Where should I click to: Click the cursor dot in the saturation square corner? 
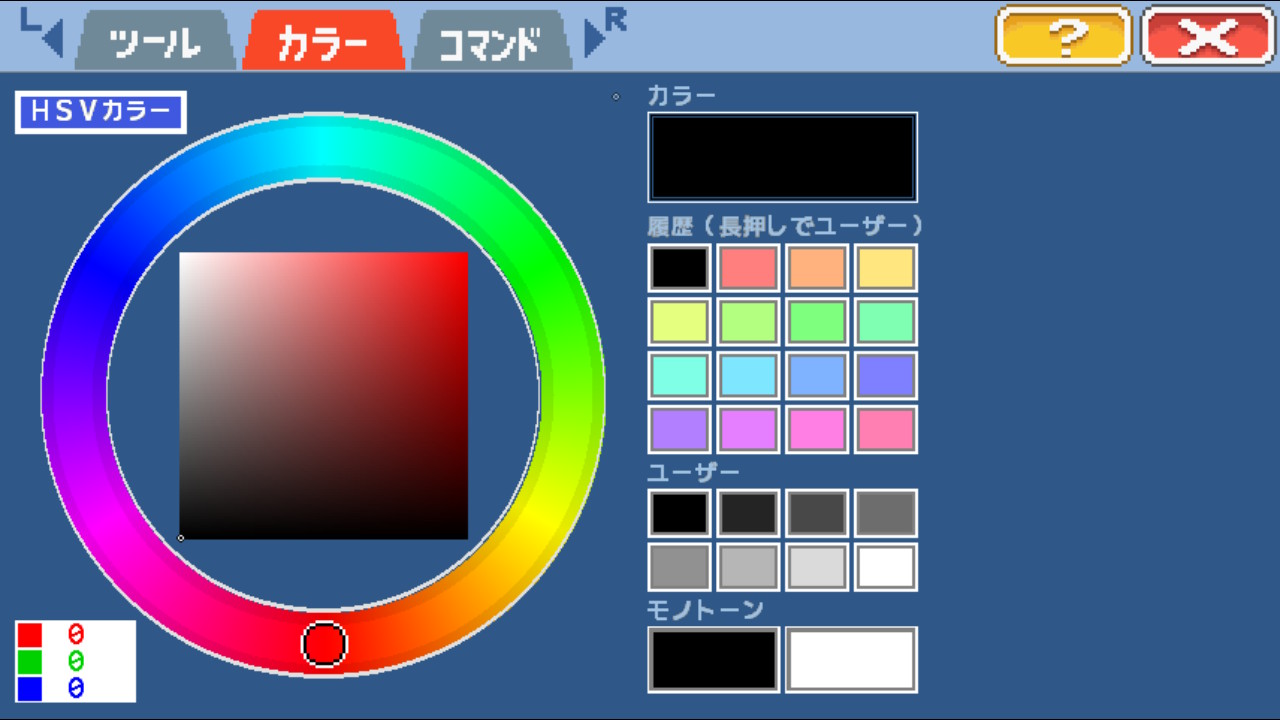pos(180,538)
